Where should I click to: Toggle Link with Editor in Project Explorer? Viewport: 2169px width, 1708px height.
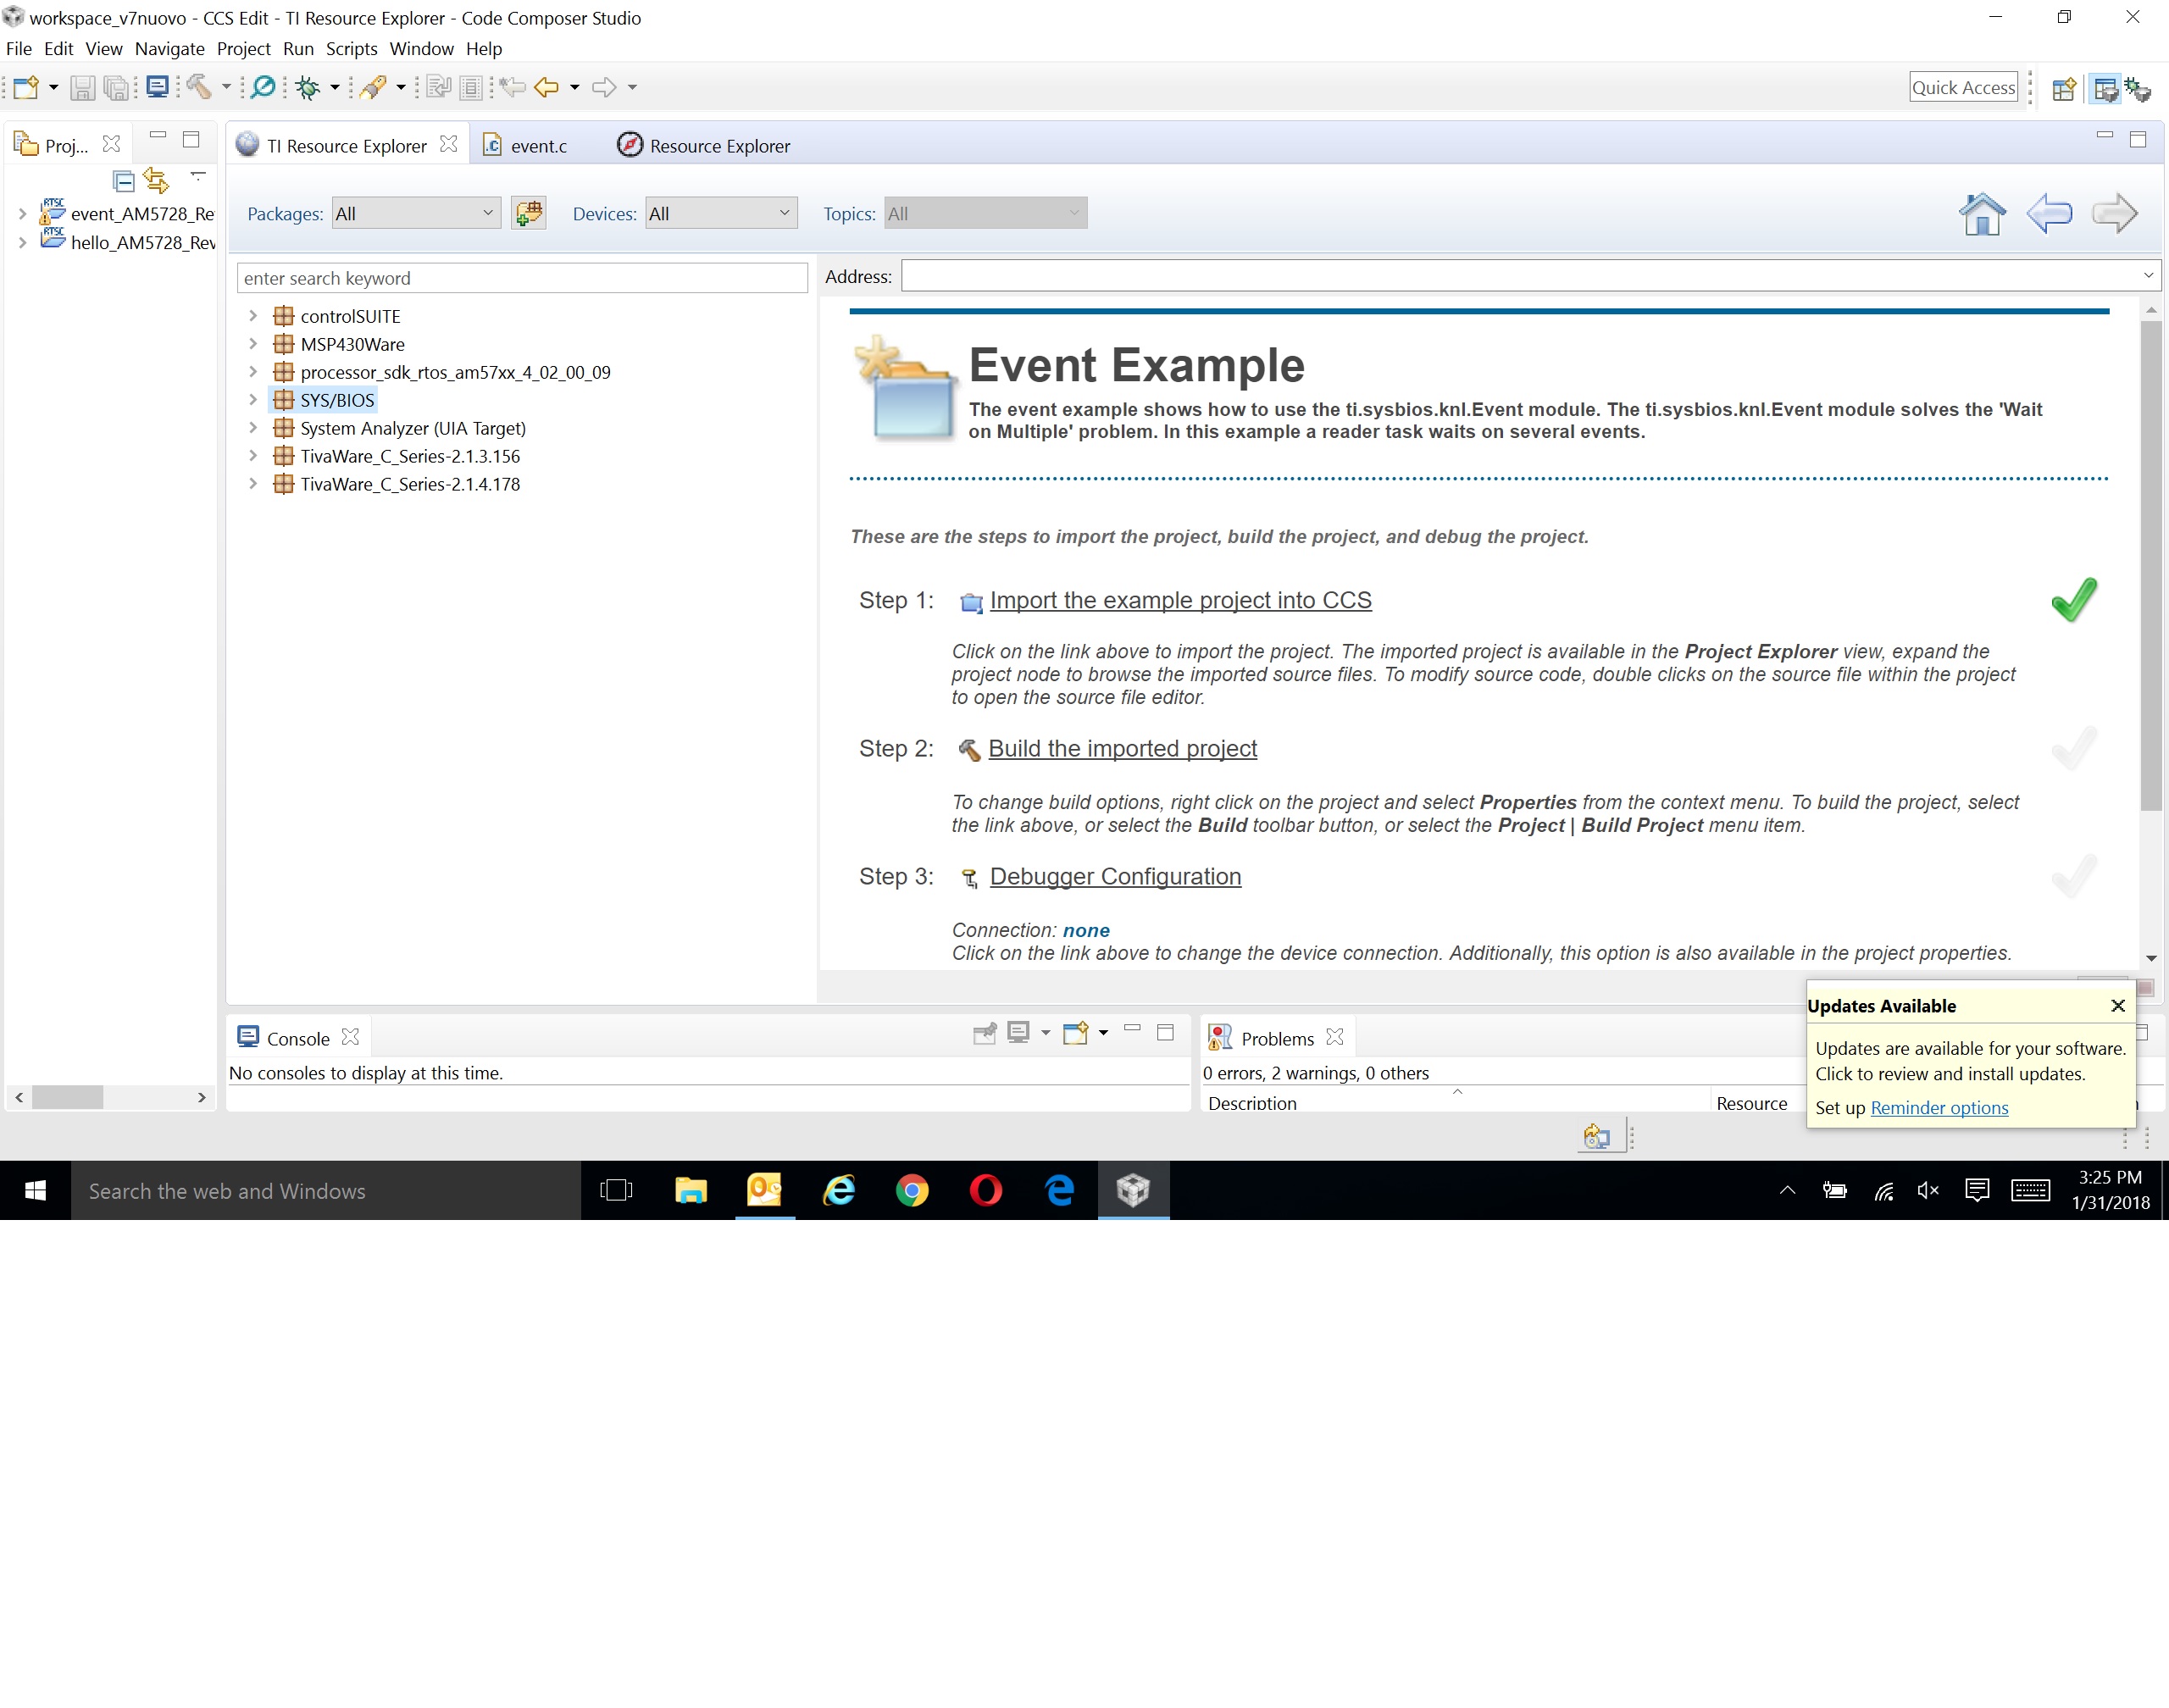coord(156,180)
